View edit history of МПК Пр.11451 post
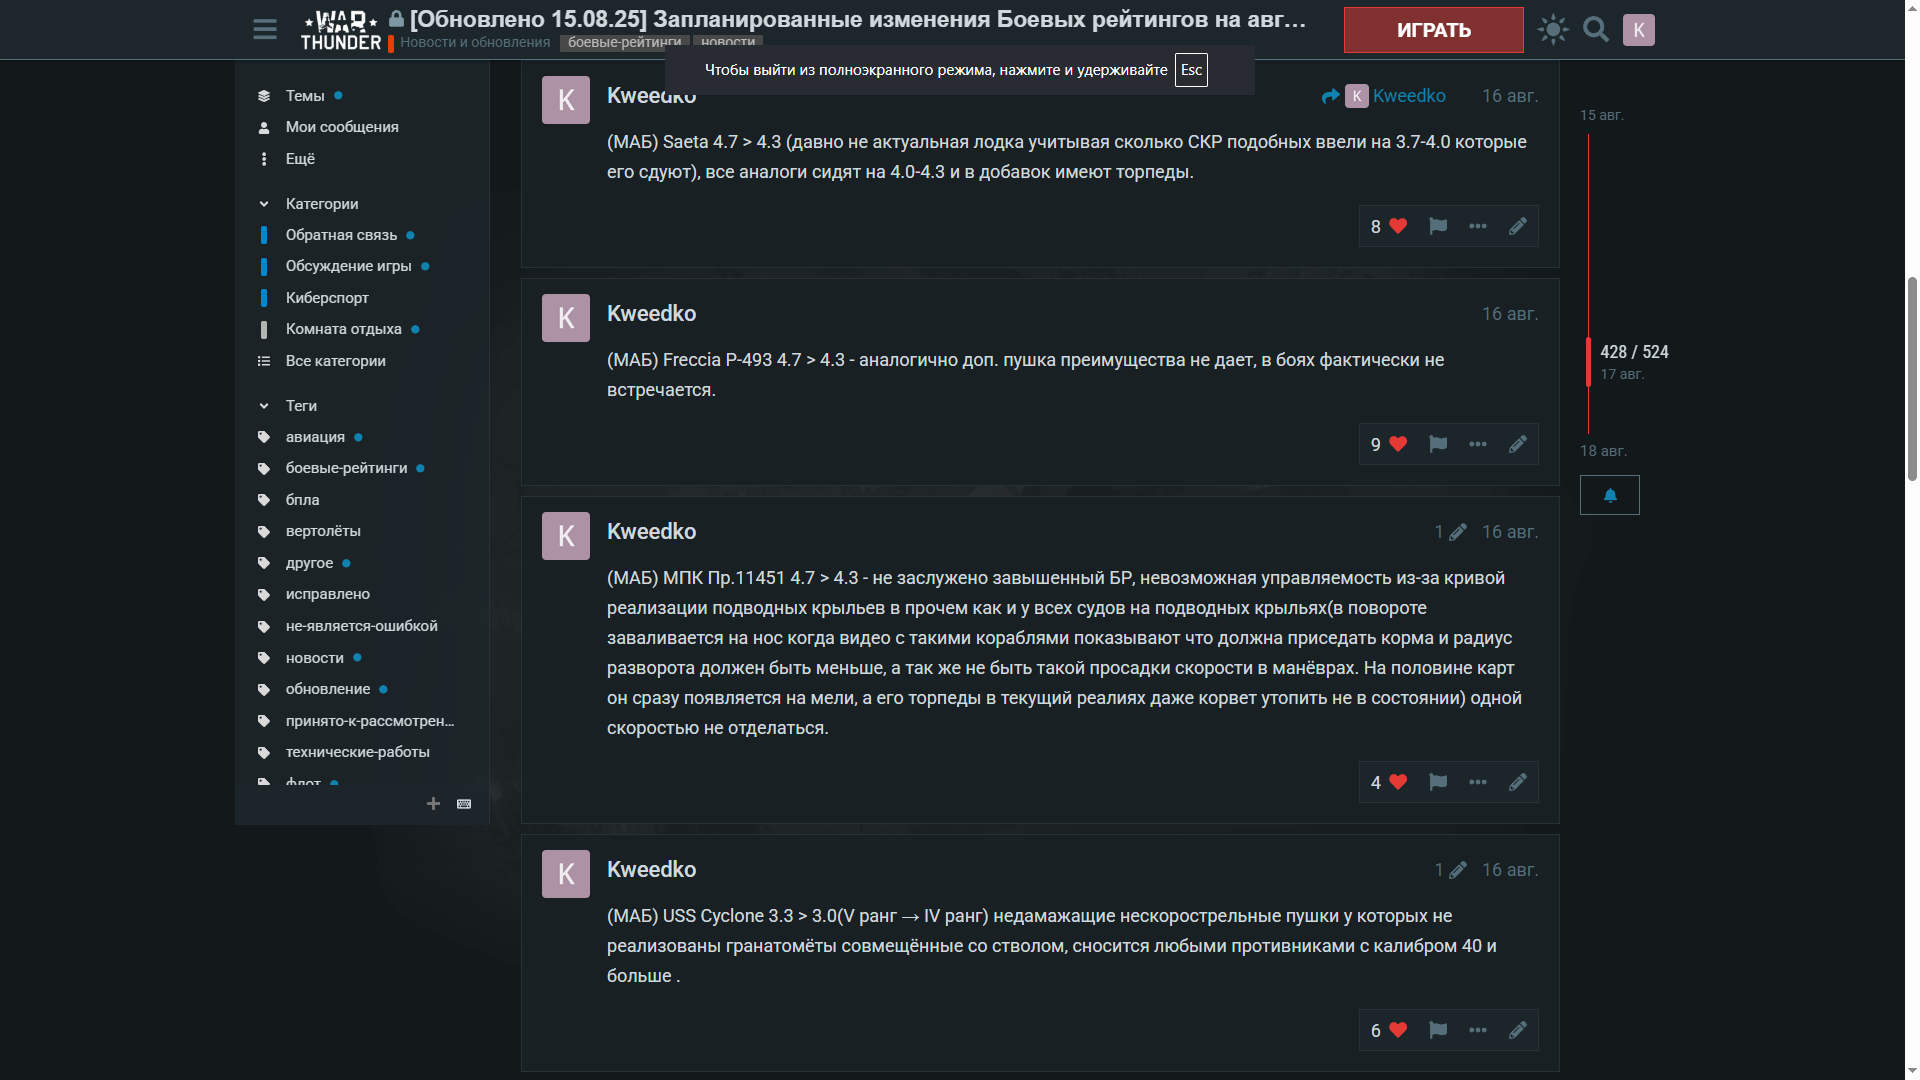 coord(1450,532)
